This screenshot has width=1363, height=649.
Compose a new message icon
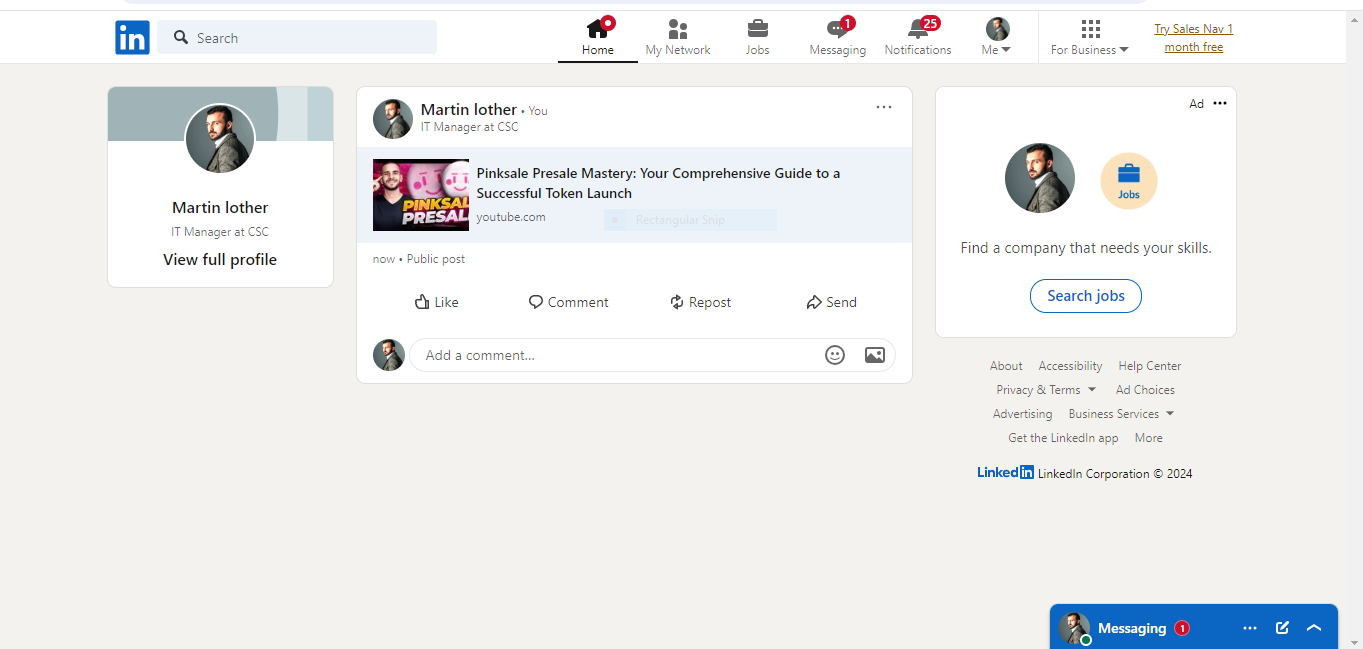[x=1282, y=628]
